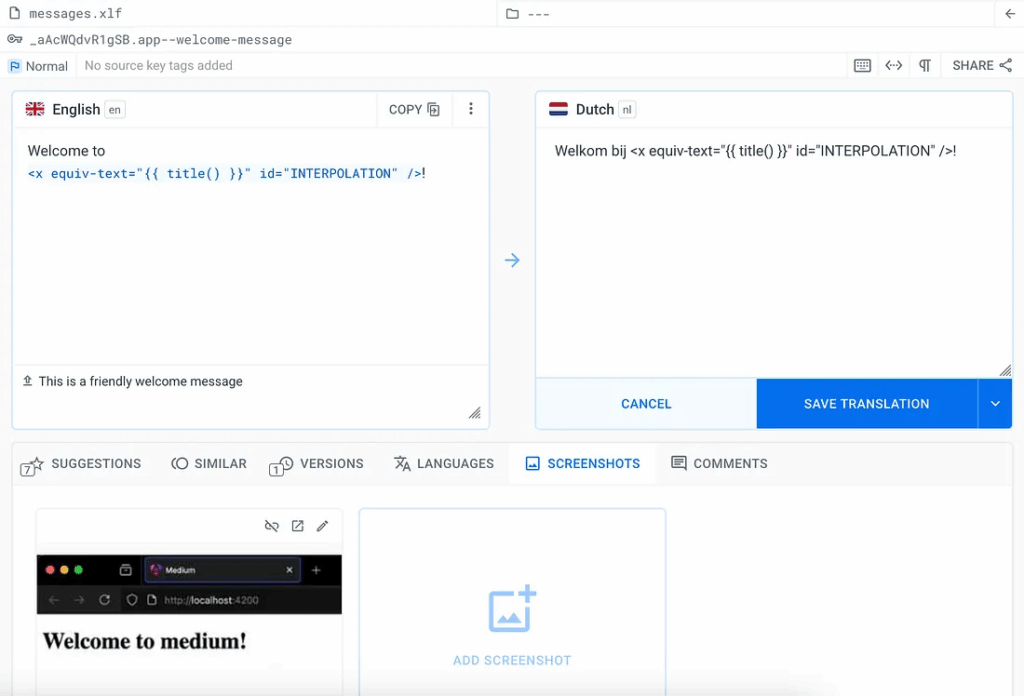Click the keyboard shortcuts icon
Screen dimensions: 1024x696
[x=862, y=66]
